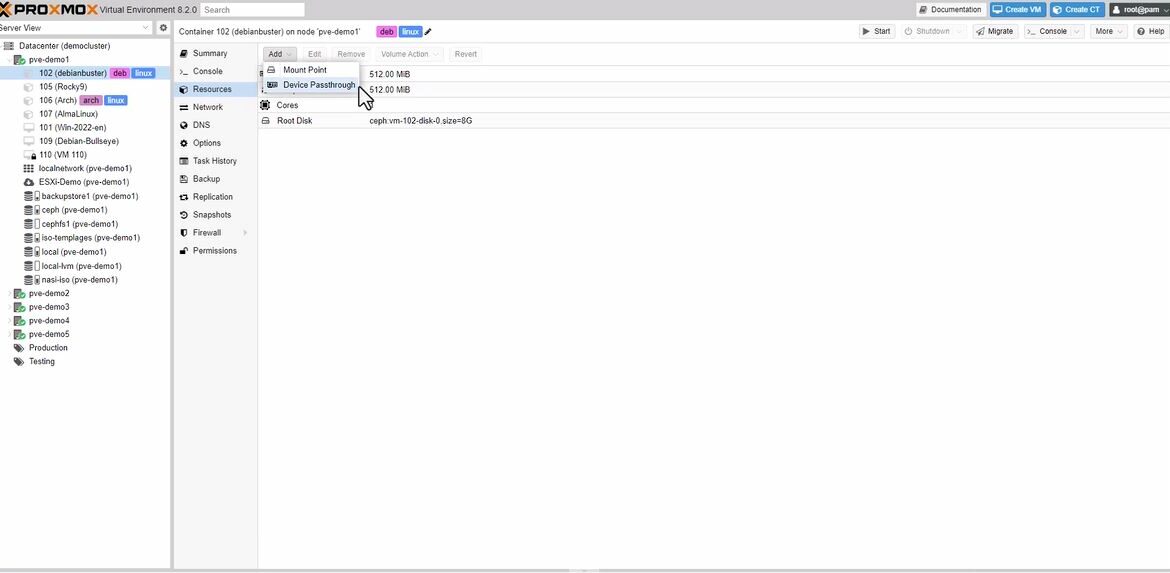
Task: Open the Permissions tab
Action: [215, 251]
